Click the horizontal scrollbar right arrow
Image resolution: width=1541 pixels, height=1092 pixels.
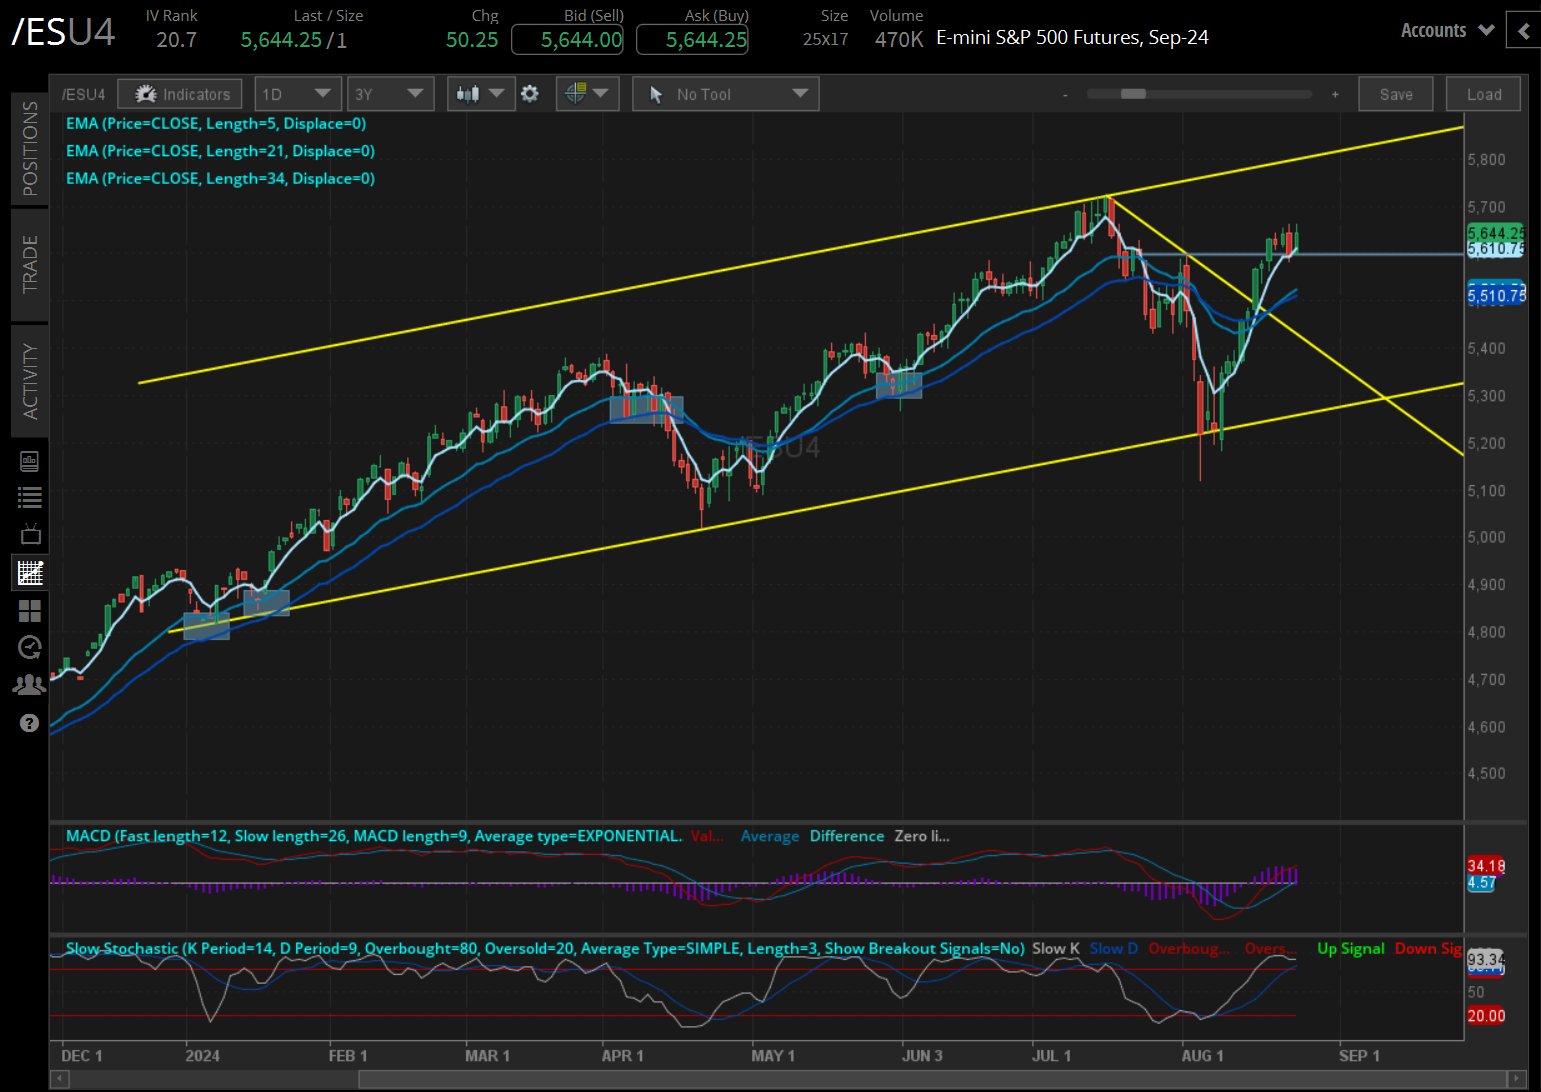click(x=1517, y=1079)
